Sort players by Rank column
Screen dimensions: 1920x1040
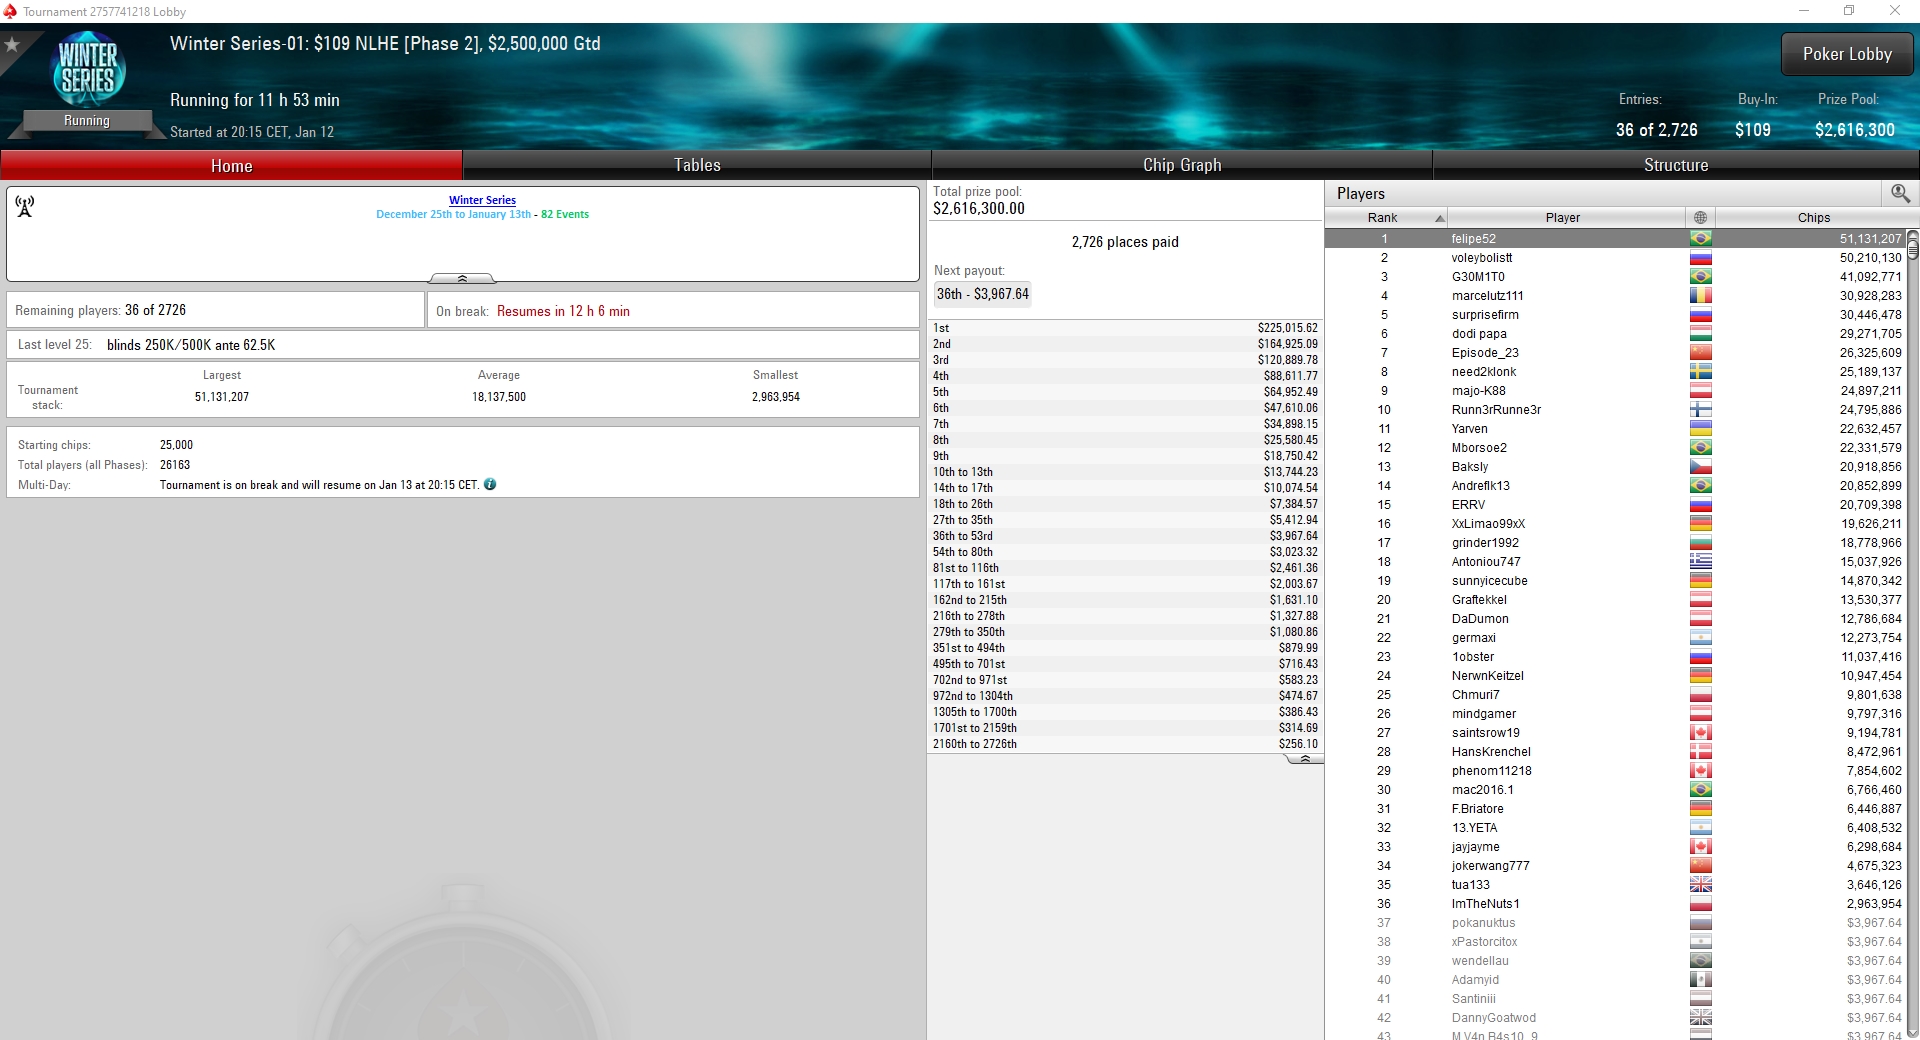(x=1386, y=217)
